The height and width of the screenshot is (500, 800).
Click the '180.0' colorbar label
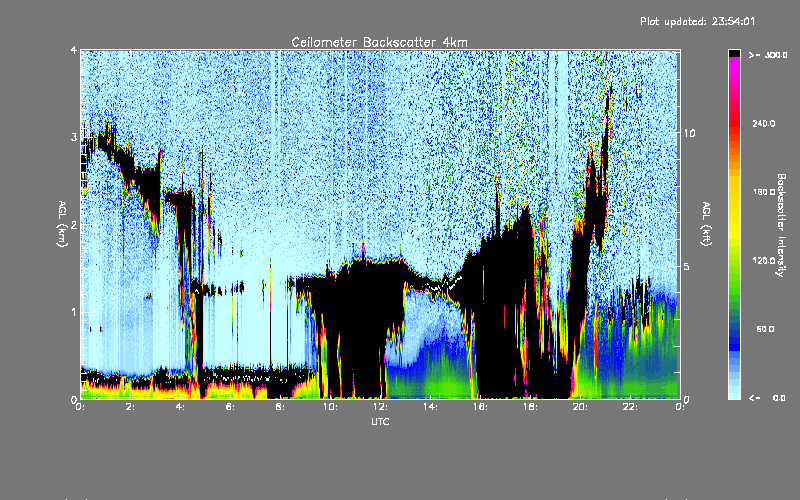point(764,192)
